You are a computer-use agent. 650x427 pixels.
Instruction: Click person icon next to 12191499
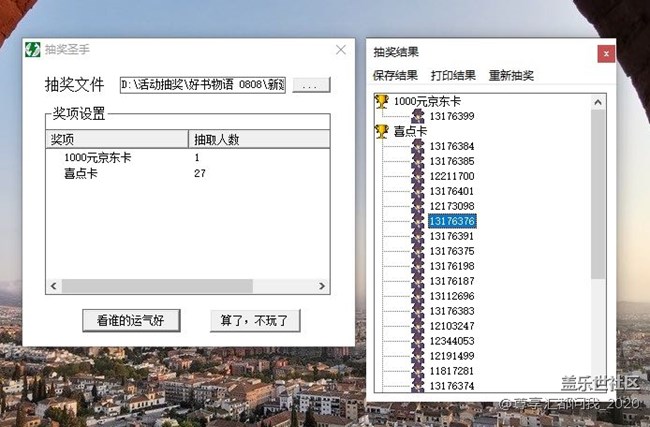click(x=418, y=356)
